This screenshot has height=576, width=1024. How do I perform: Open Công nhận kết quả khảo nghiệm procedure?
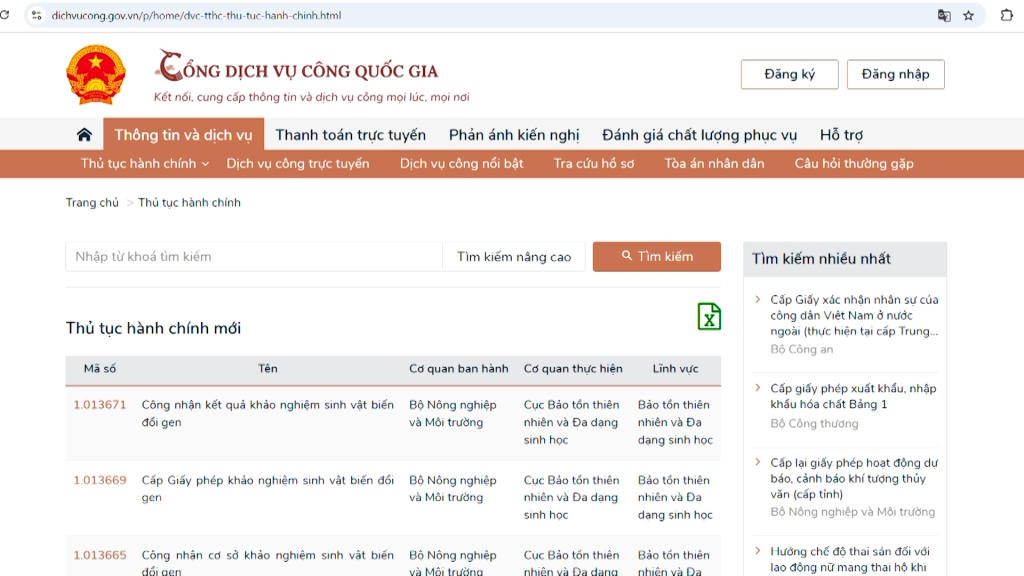pyautogui.click(x=268, y=413)
